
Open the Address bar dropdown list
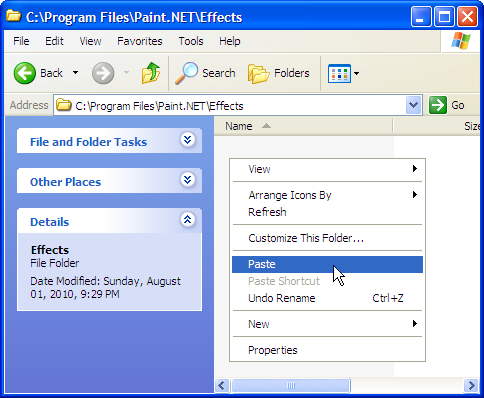414,105
